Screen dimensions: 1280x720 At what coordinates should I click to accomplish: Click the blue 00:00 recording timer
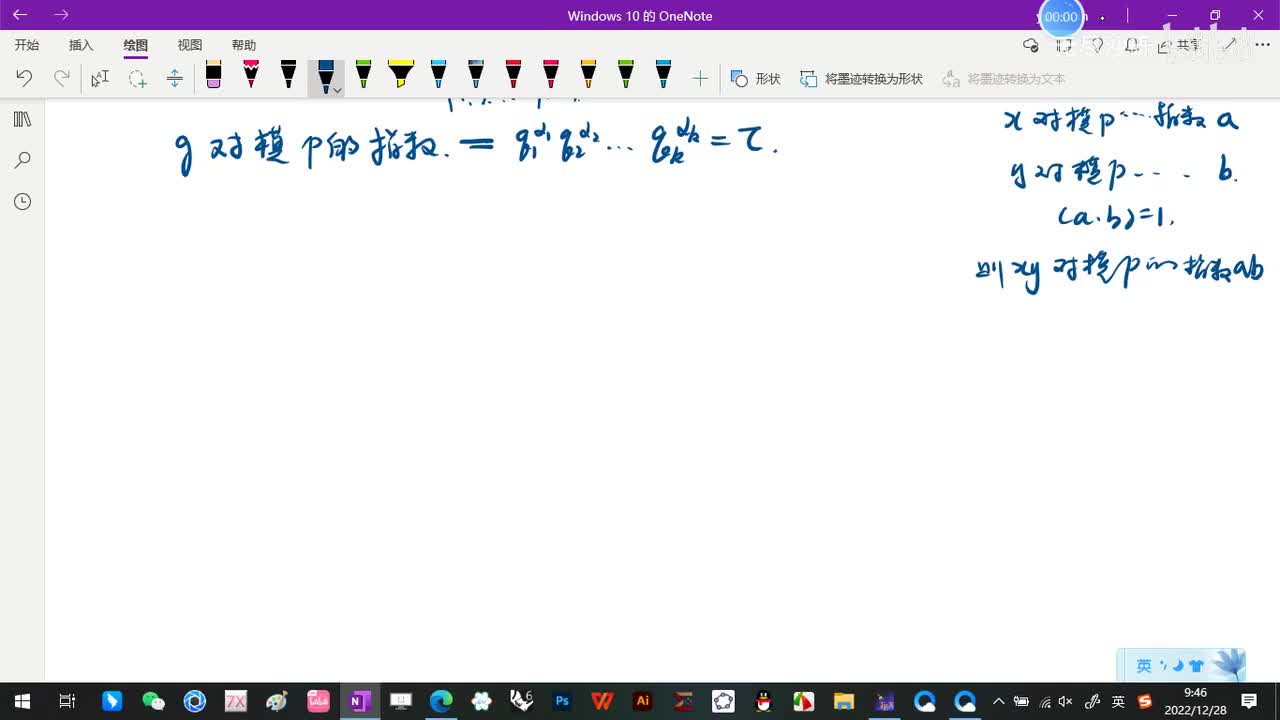pyautogui.click(x=1061, y=17)
